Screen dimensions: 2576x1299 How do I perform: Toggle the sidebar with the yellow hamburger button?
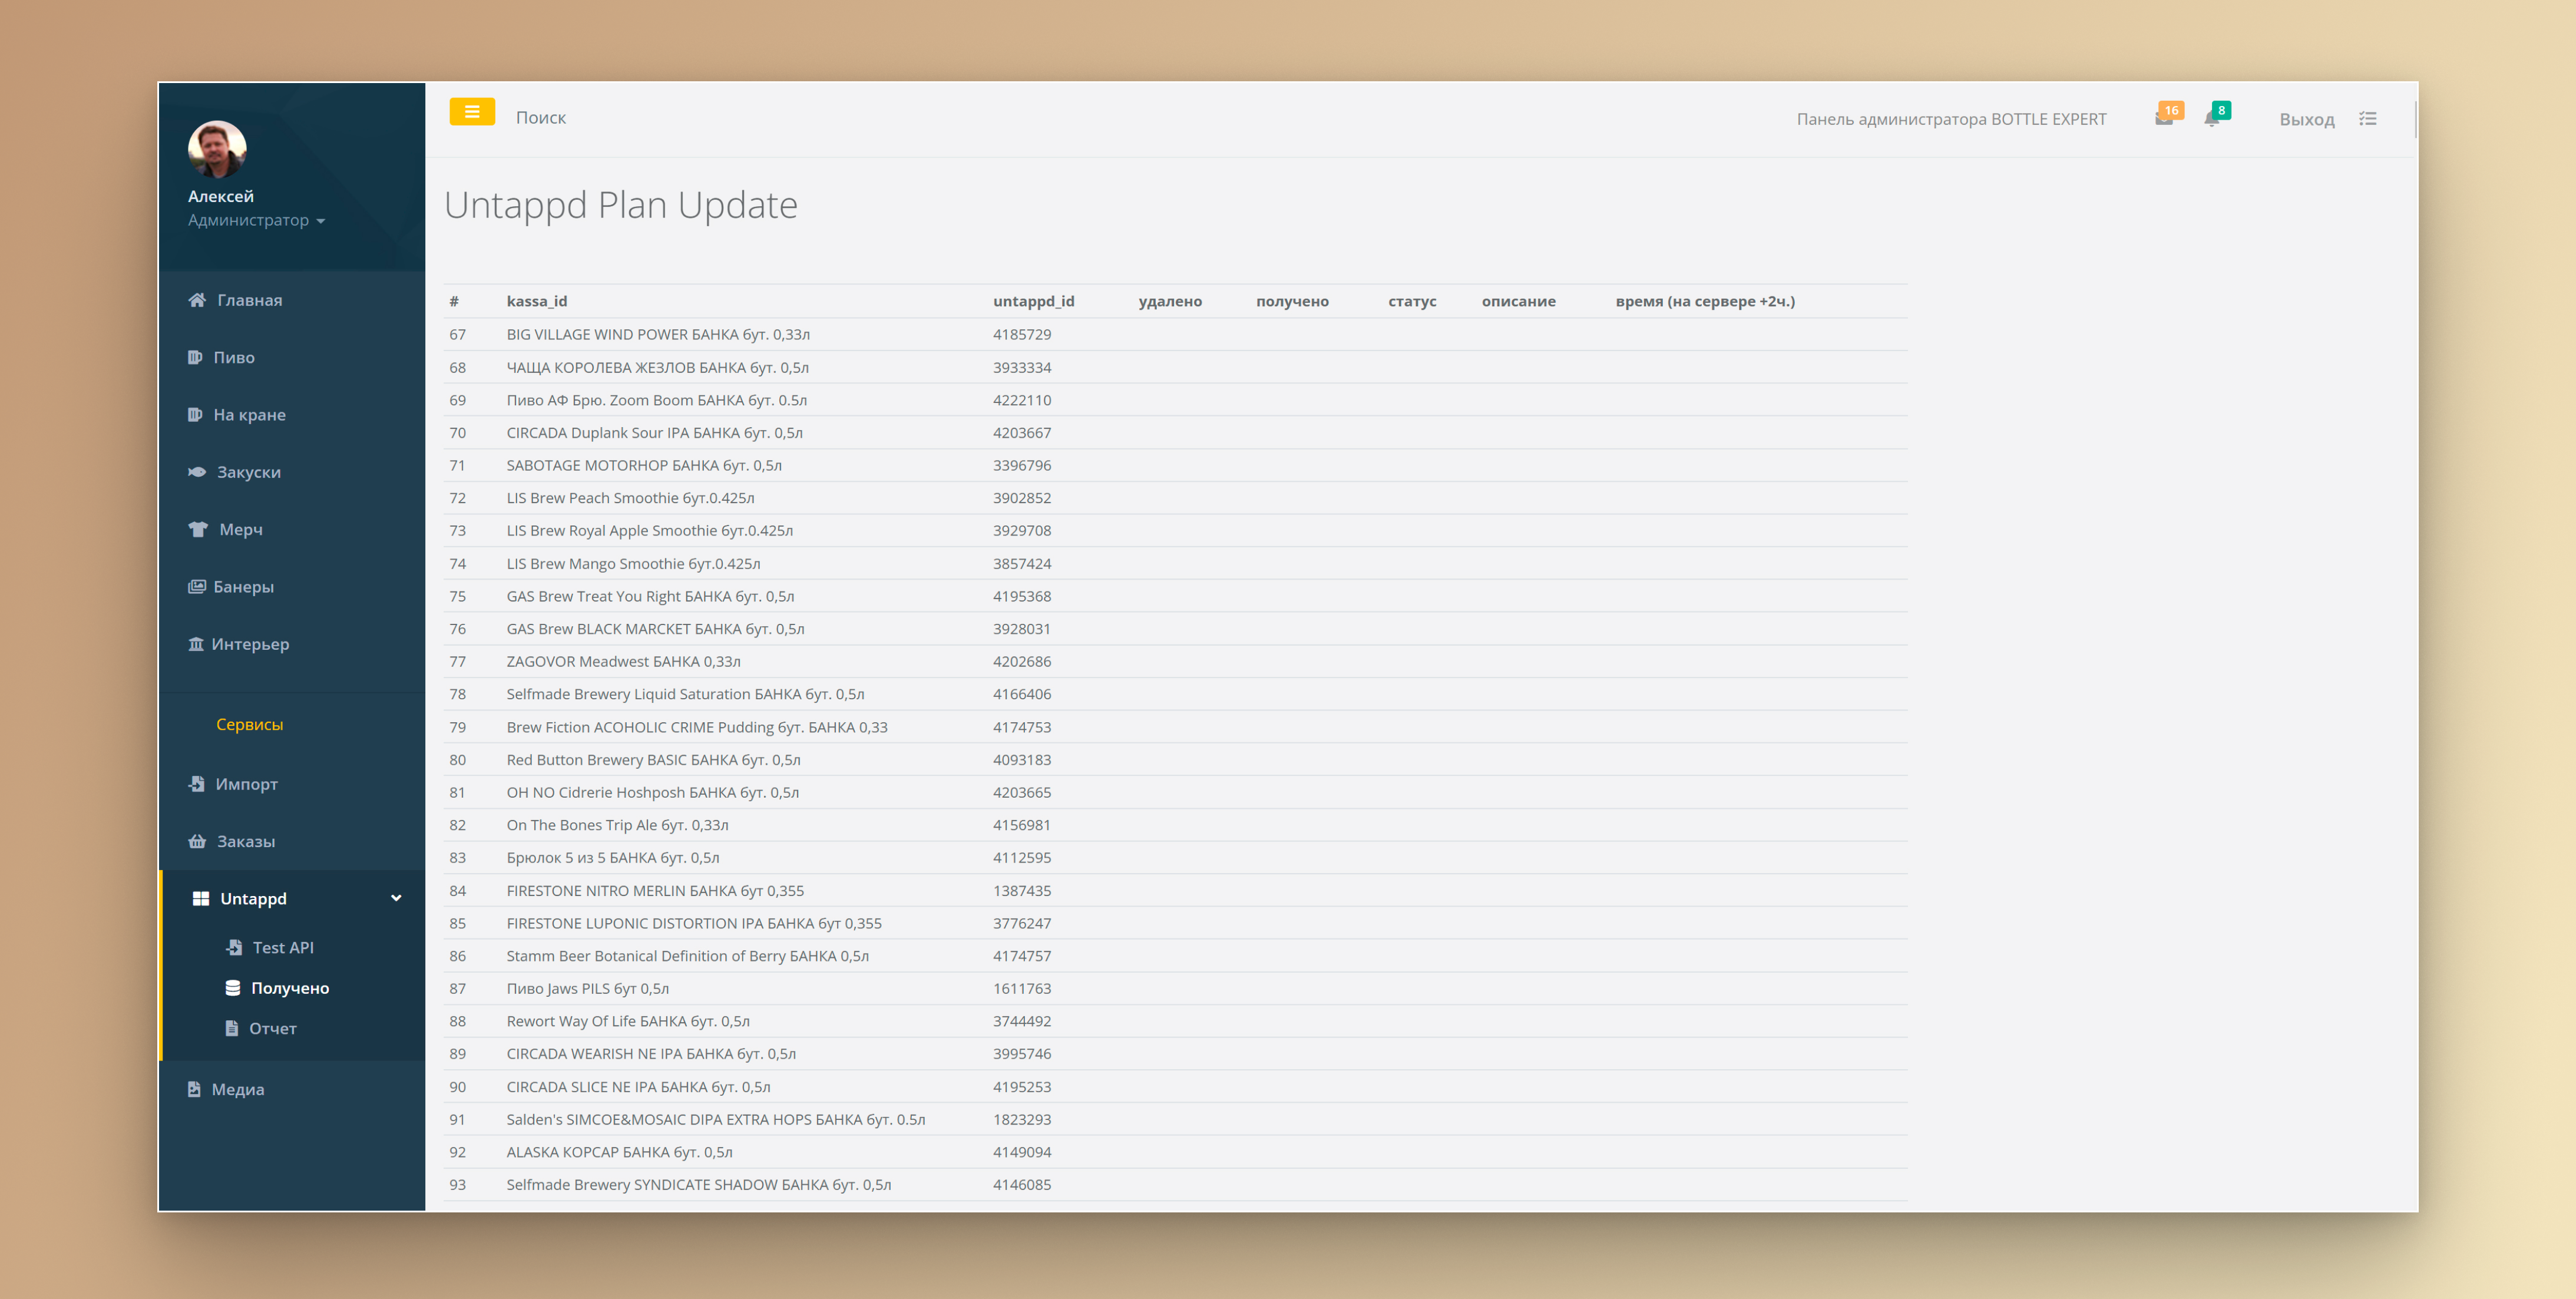(472, 112)
